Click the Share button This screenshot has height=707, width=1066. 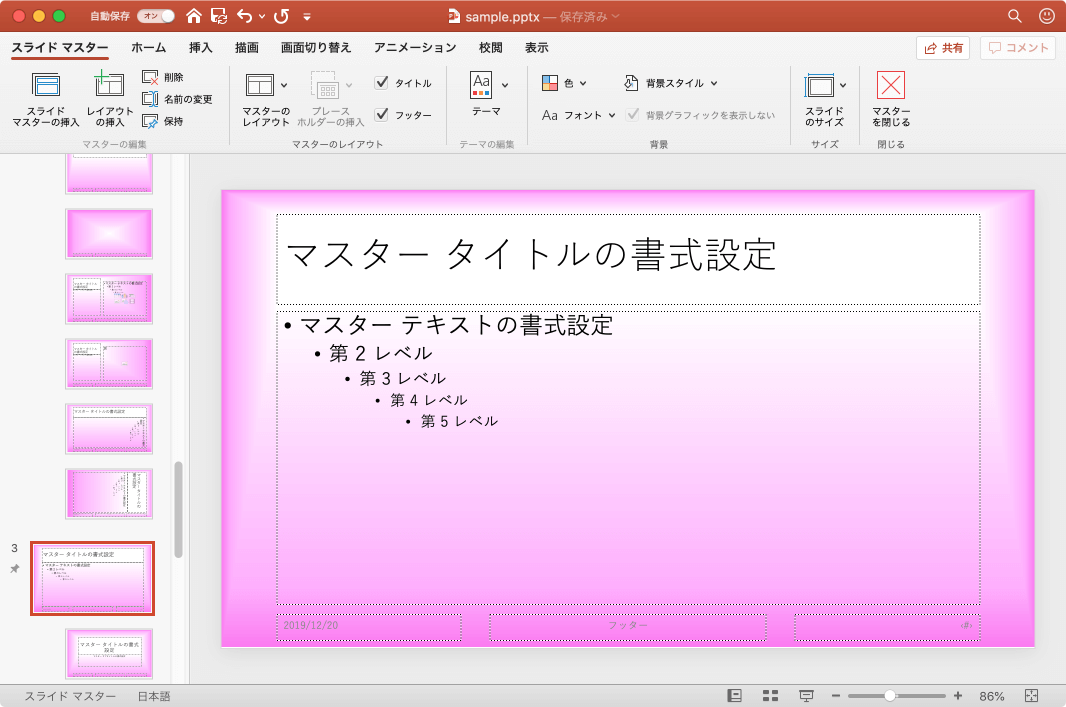coord(942,47)
